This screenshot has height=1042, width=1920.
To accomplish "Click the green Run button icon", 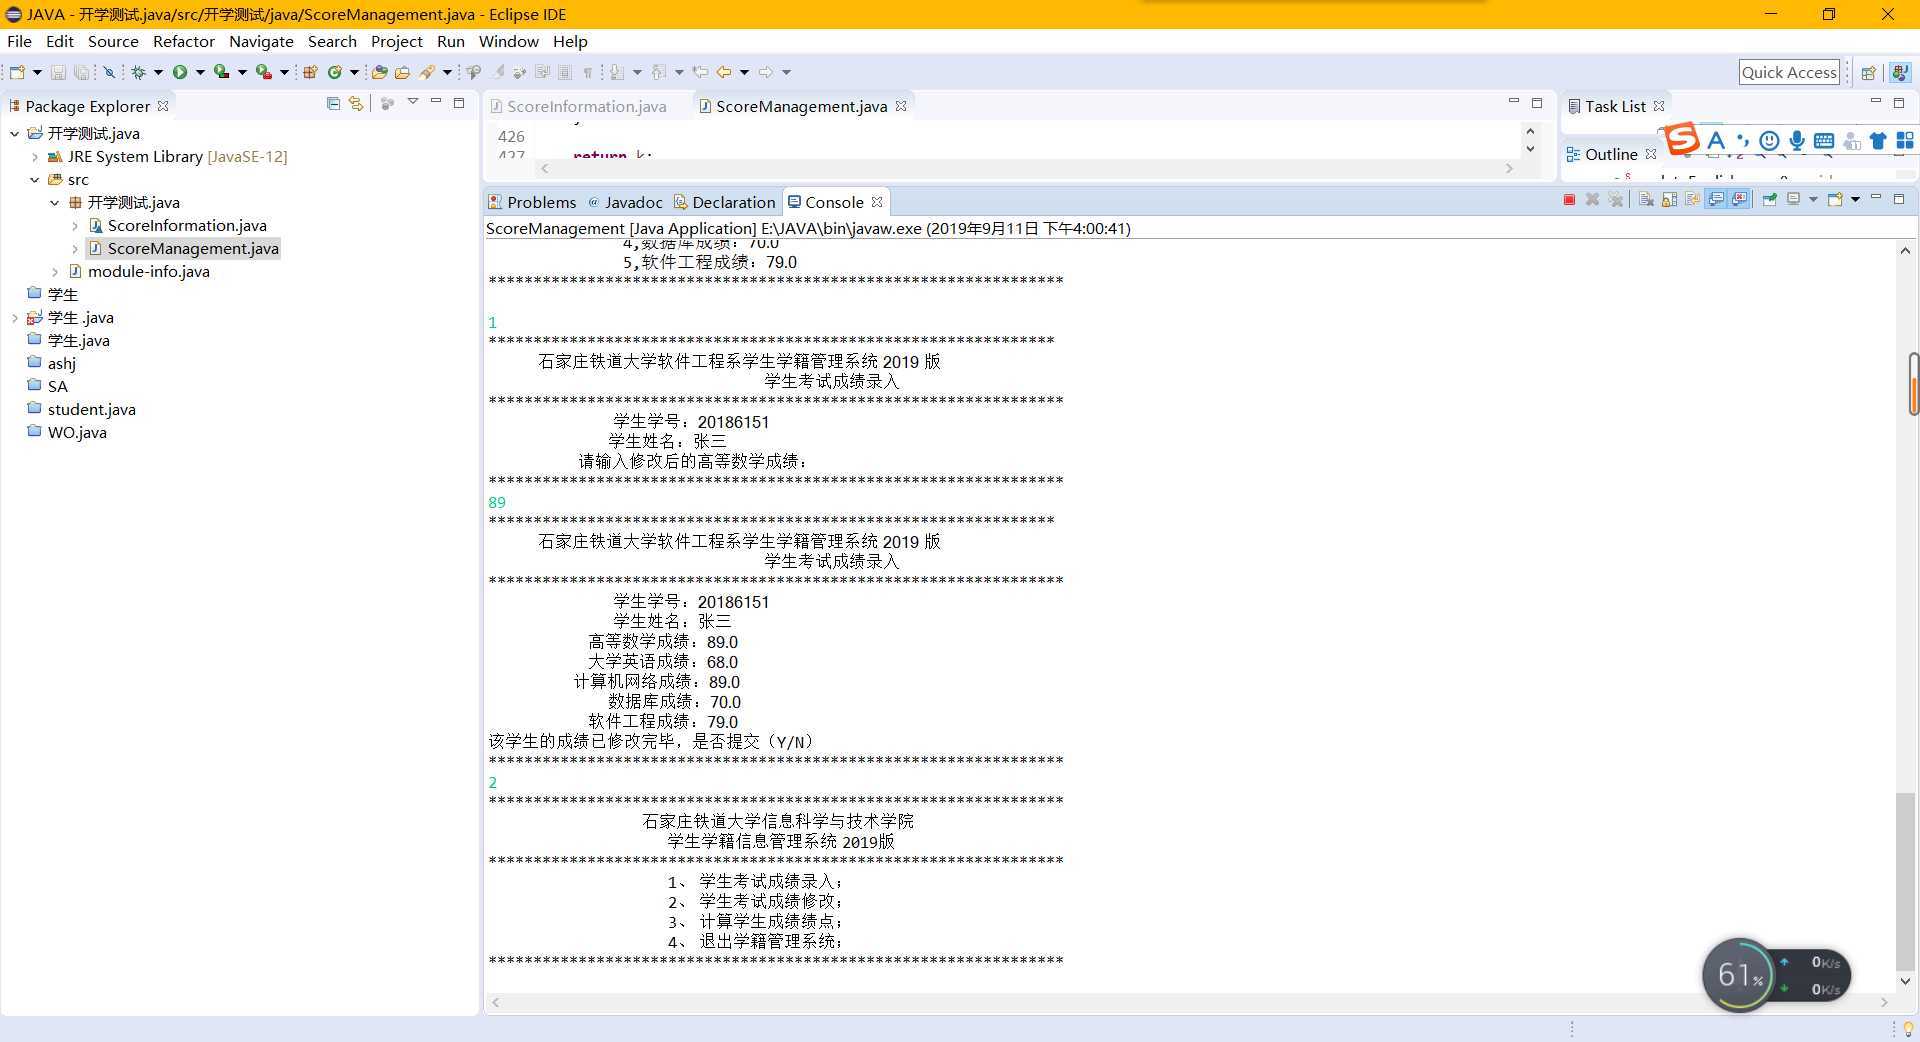I will coord(180,72).
